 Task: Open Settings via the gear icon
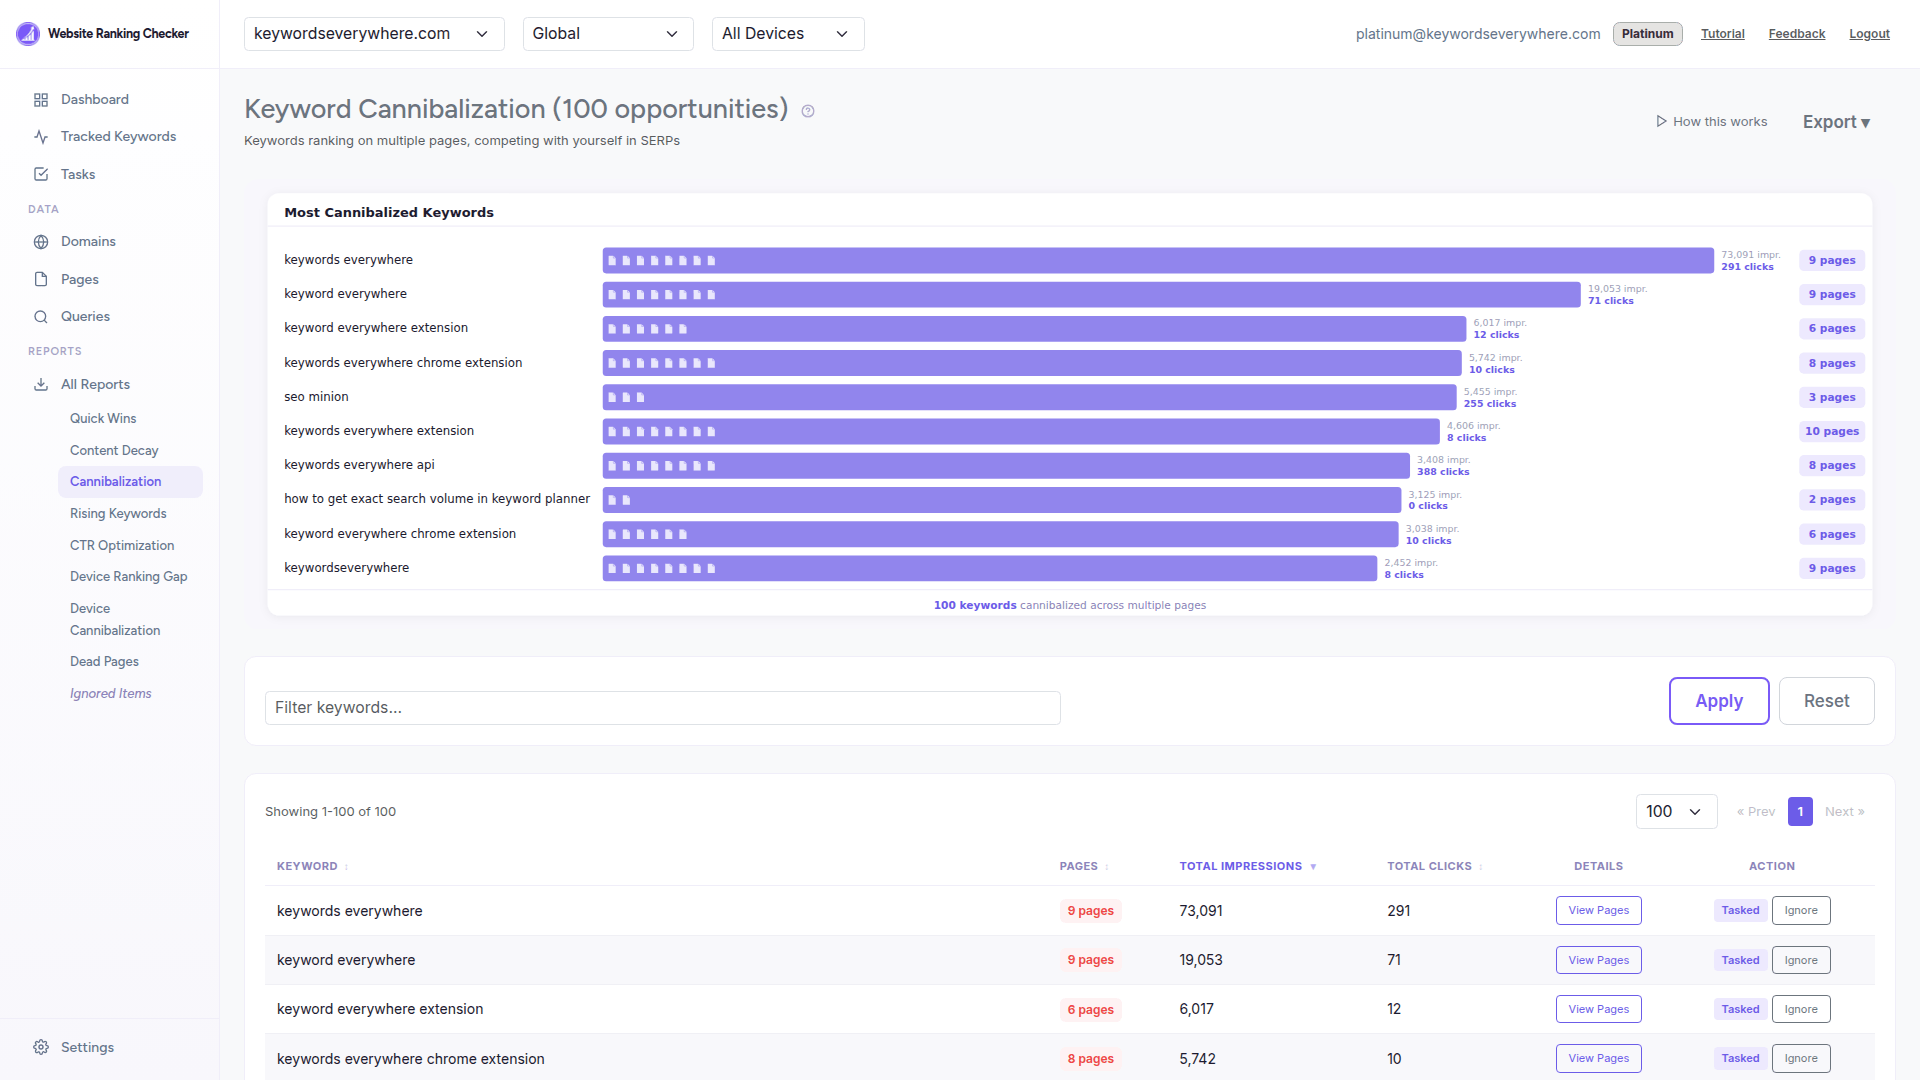41,1046
